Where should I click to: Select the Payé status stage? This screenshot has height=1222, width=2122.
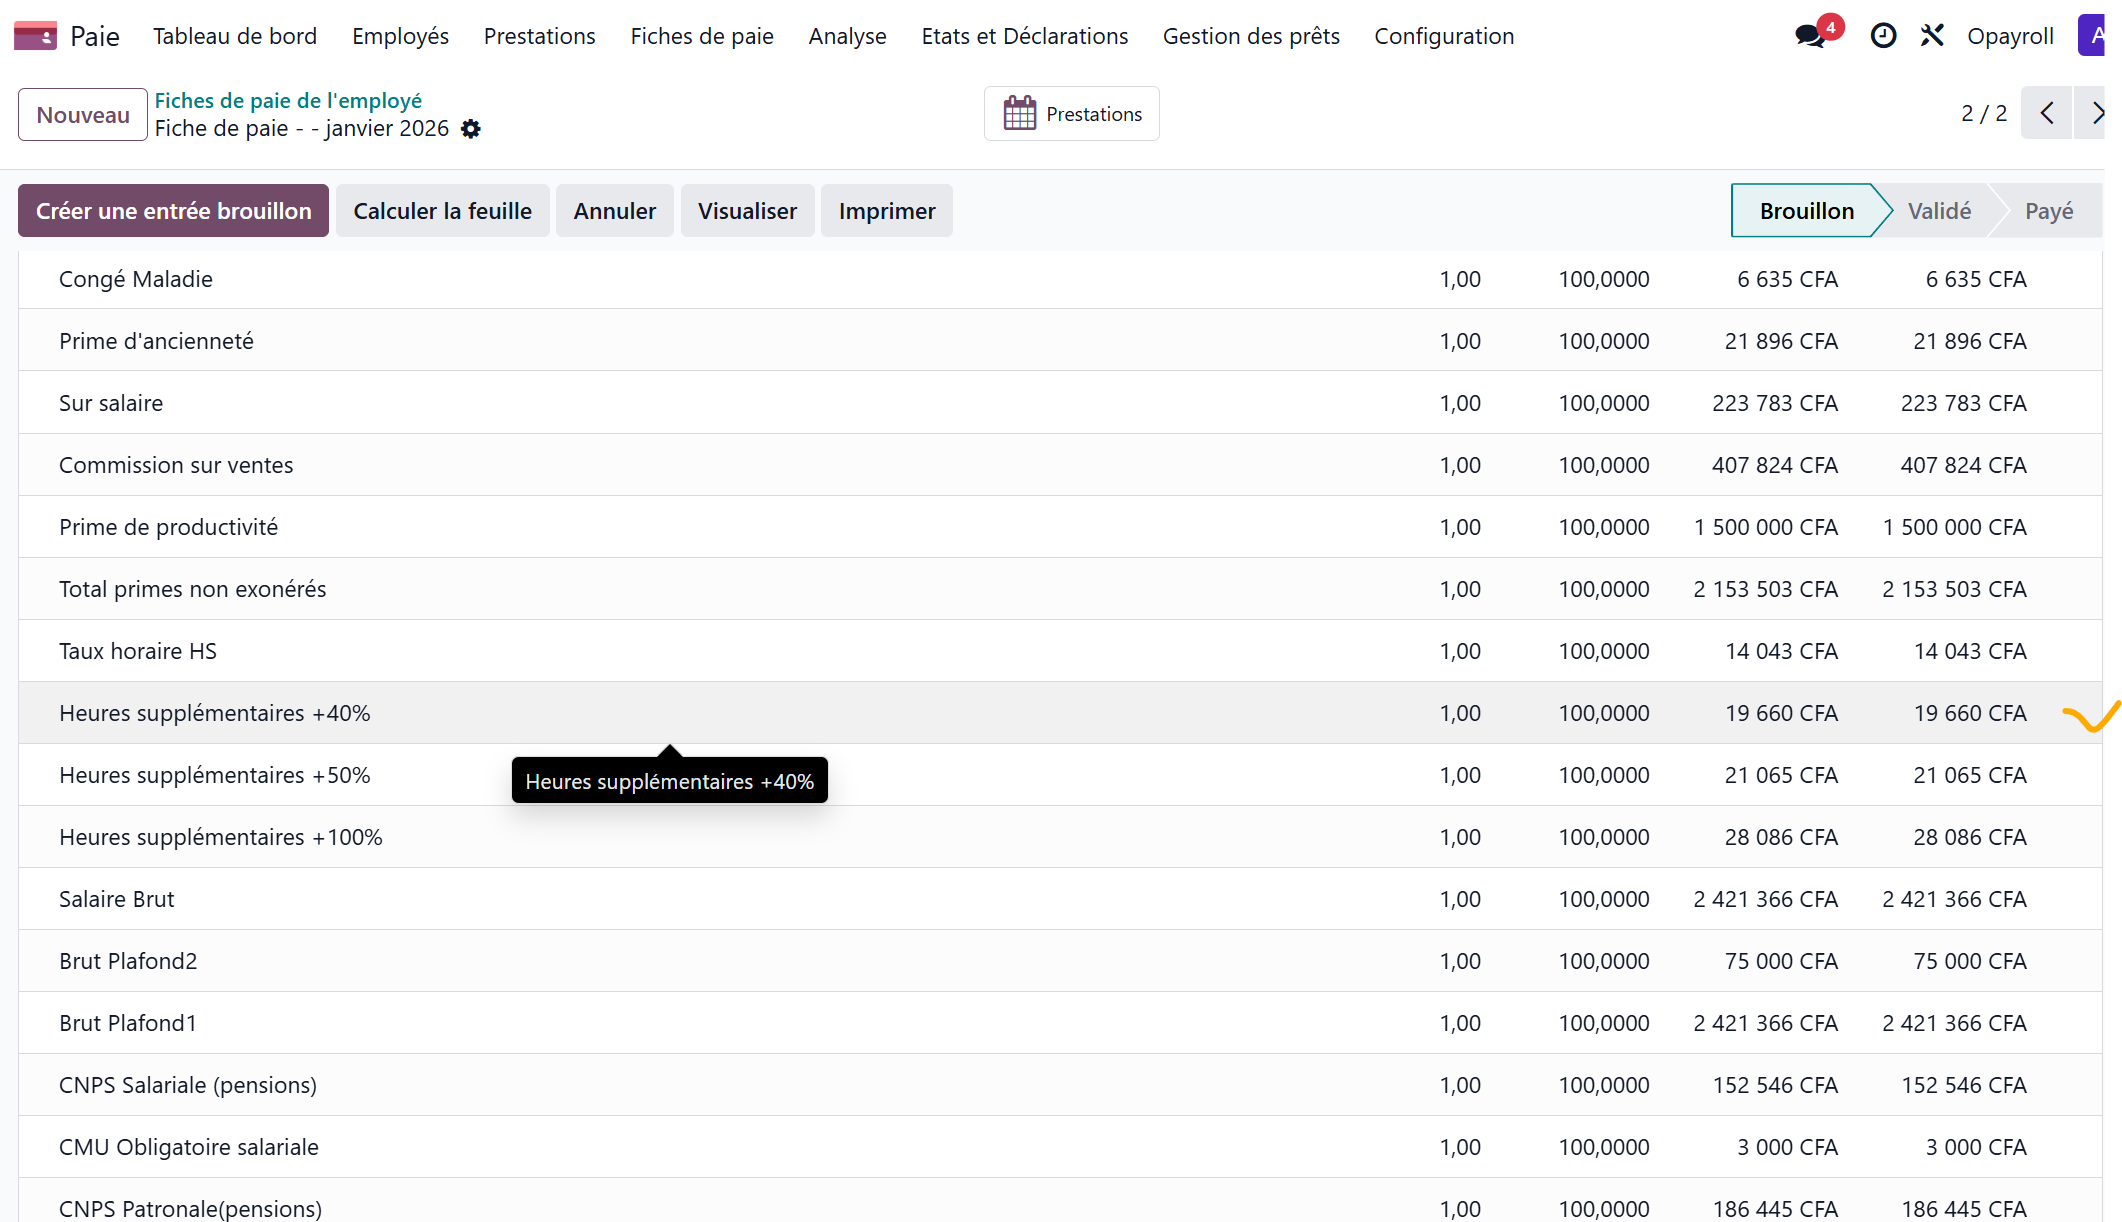(2049, 211)
